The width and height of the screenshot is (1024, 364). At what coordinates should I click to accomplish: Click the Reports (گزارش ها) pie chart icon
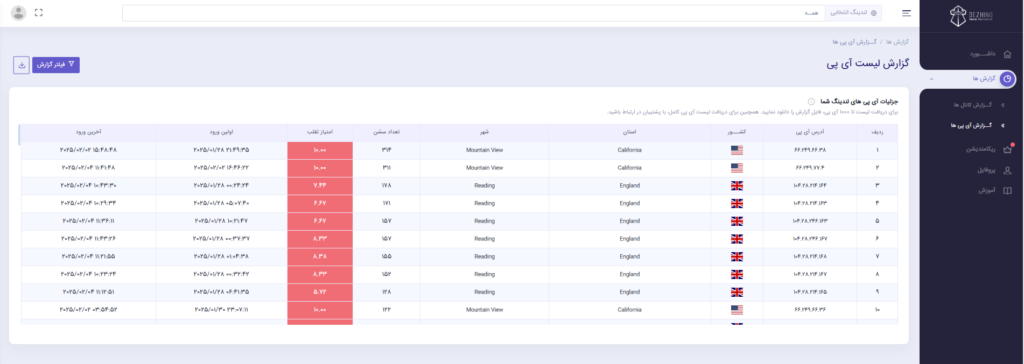pos(1008,78)
